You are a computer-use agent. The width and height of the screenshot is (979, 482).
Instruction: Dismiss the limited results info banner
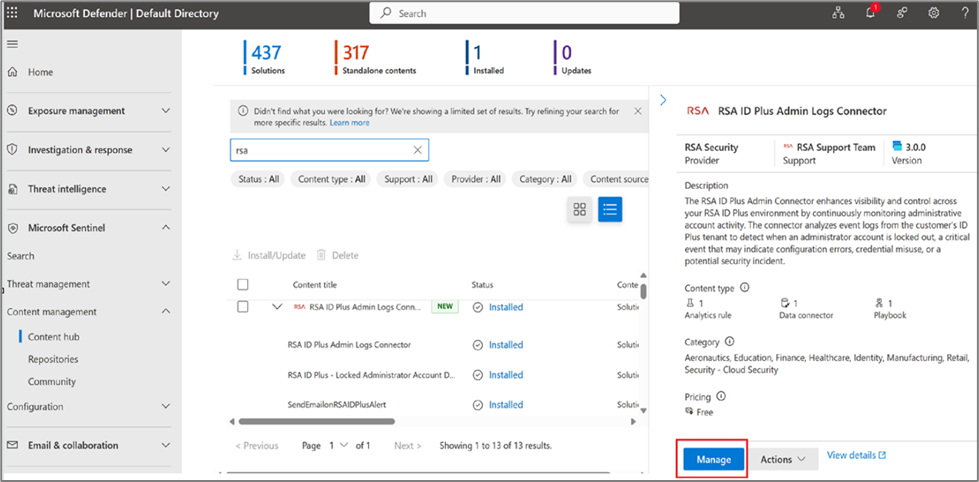pyautogui.click(x=638, y=111)
